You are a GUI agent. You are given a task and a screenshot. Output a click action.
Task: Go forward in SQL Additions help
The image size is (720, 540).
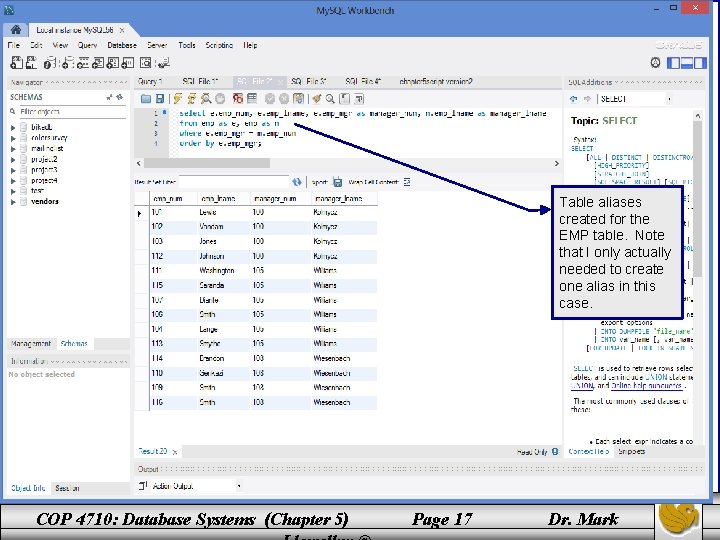[x=587, y=99]
